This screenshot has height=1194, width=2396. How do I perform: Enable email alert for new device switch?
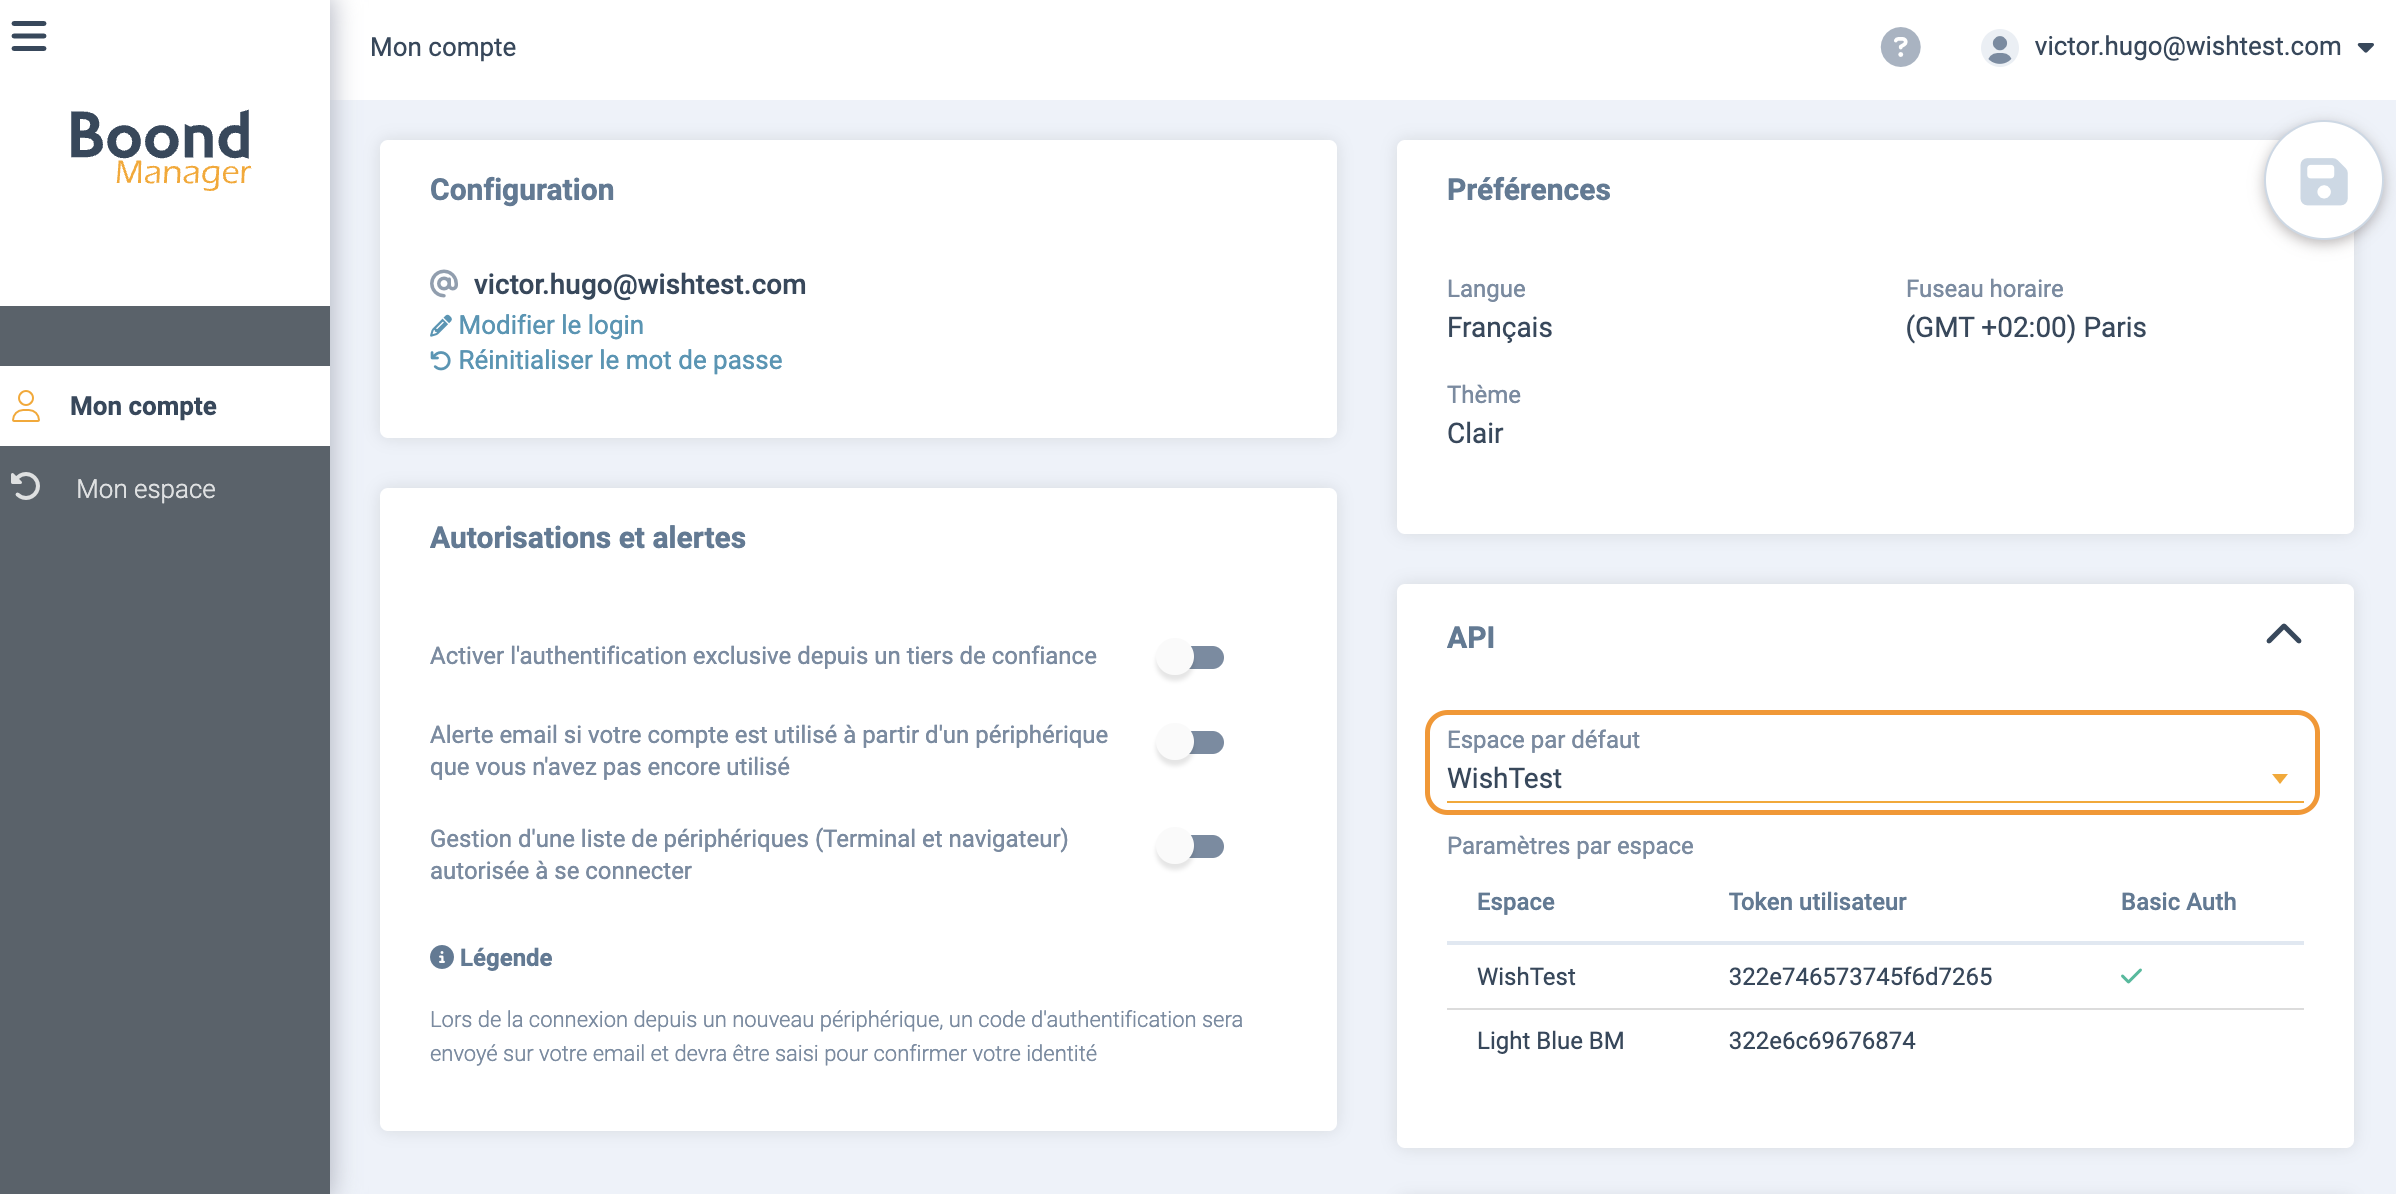tap(1191, 742)
